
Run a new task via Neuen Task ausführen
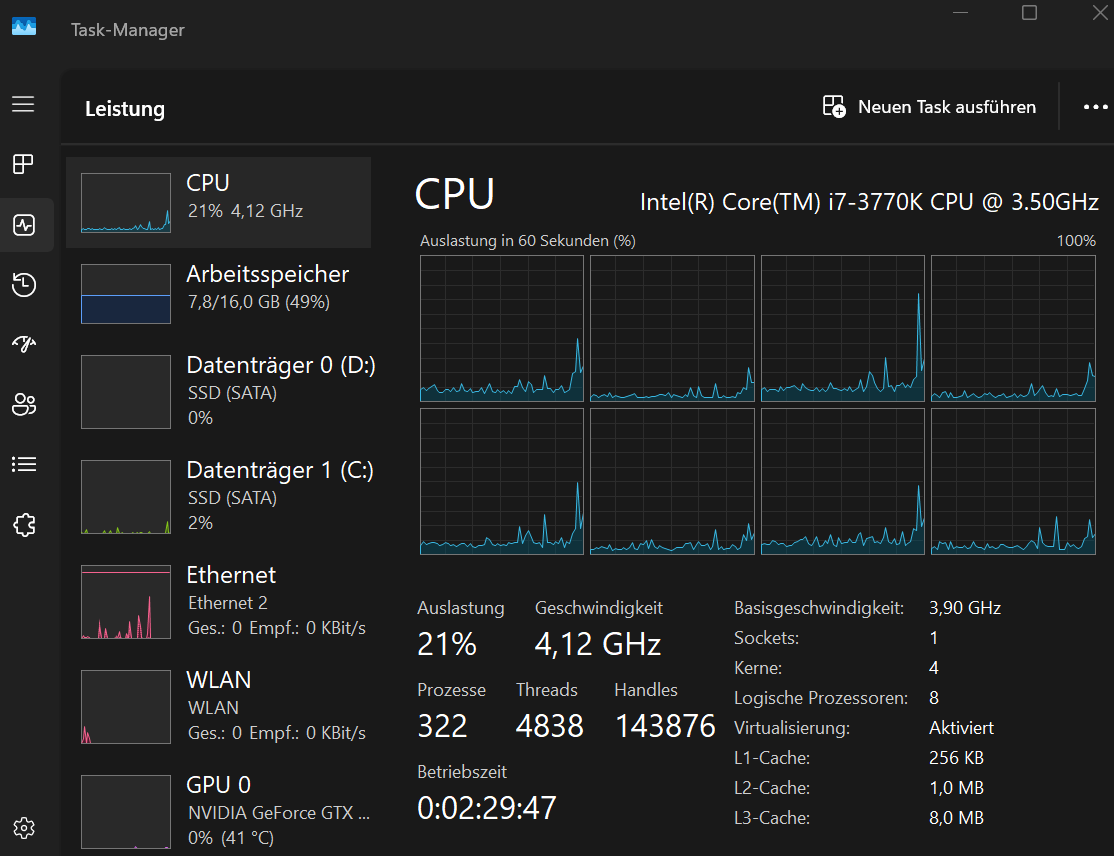(x=929, y=107)
